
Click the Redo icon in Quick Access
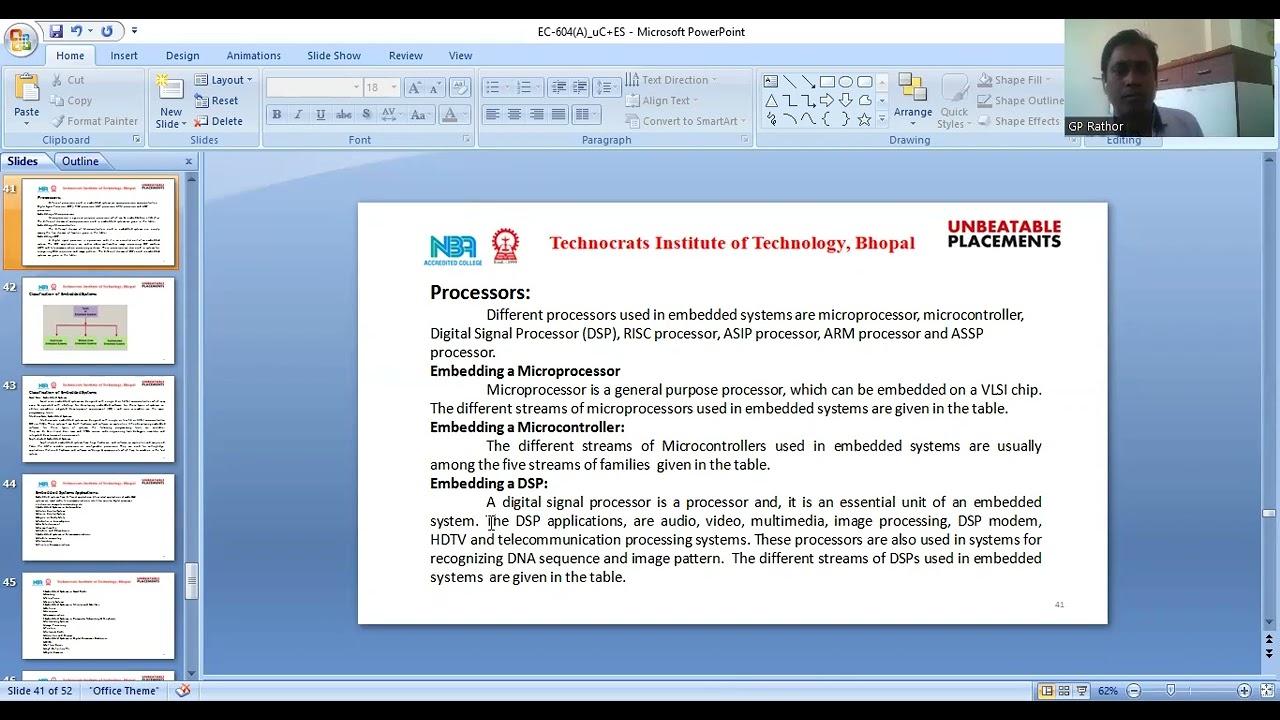point(107,31)
